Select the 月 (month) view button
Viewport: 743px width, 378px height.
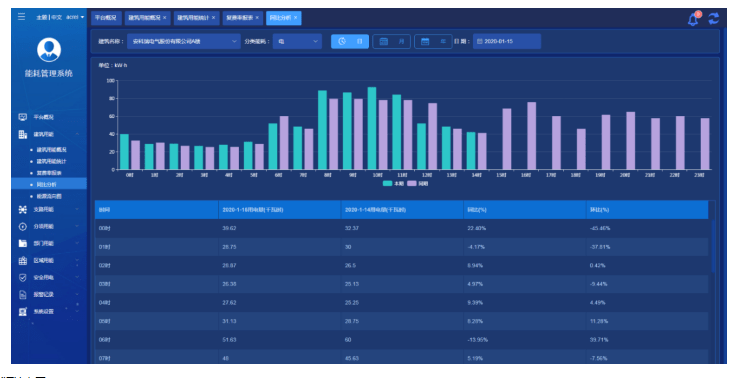point(391,41)
